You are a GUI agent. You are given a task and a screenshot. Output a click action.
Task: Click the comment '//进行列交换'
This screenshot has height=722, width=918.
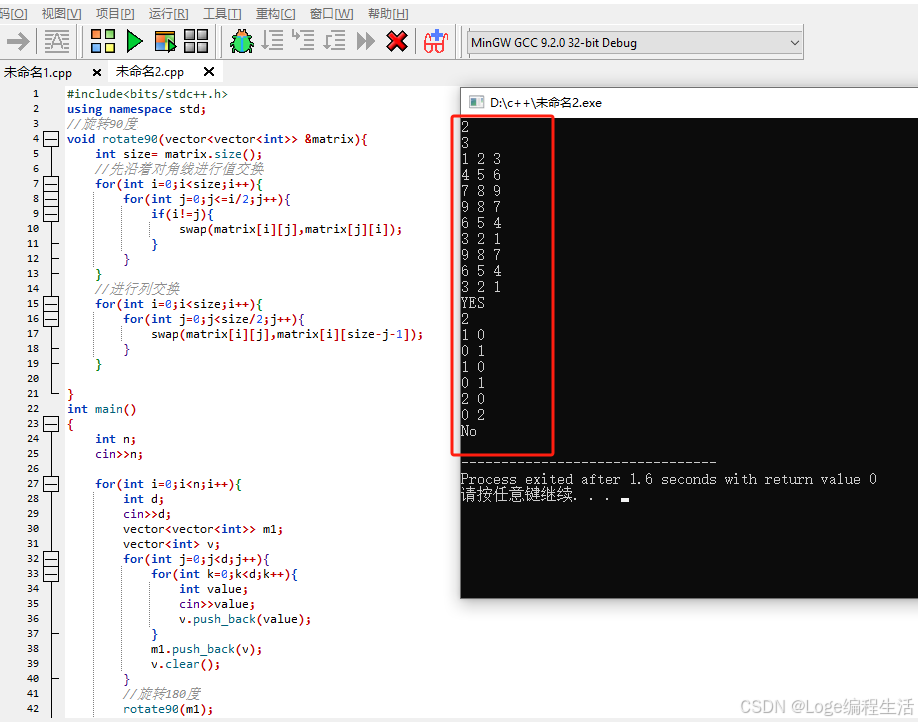[137, 289]
